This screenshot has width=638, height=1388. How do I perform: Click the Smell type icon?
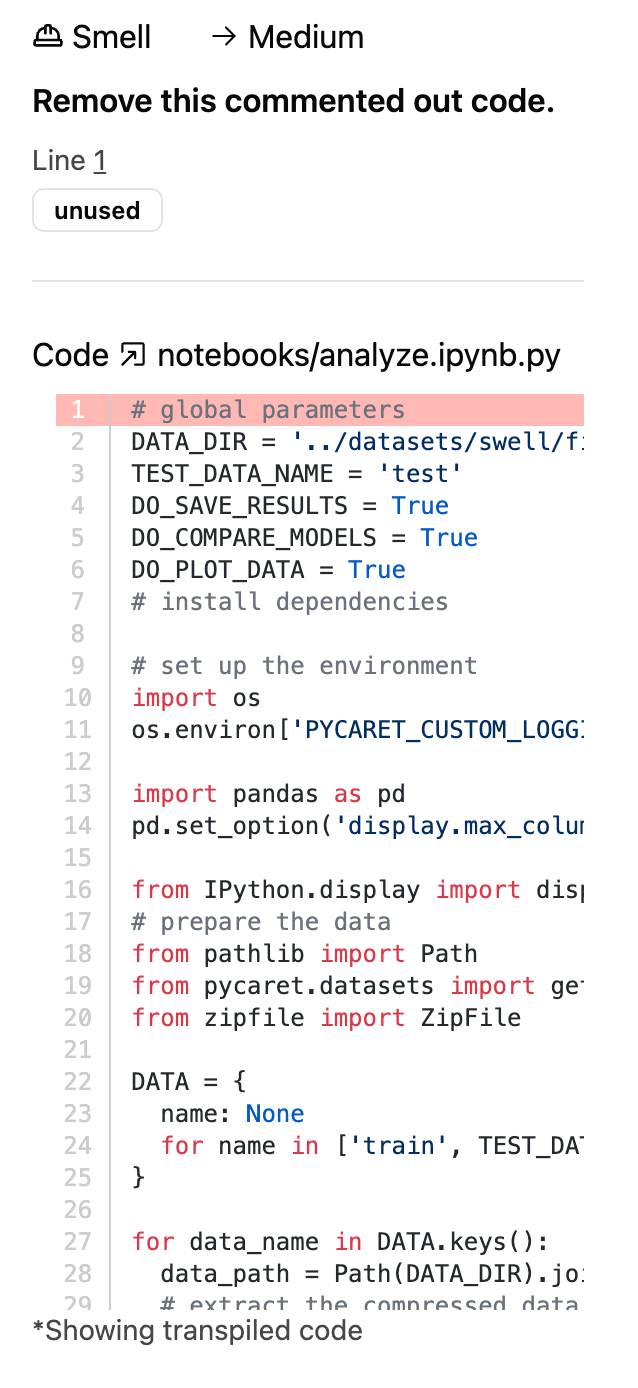point(47,38)
